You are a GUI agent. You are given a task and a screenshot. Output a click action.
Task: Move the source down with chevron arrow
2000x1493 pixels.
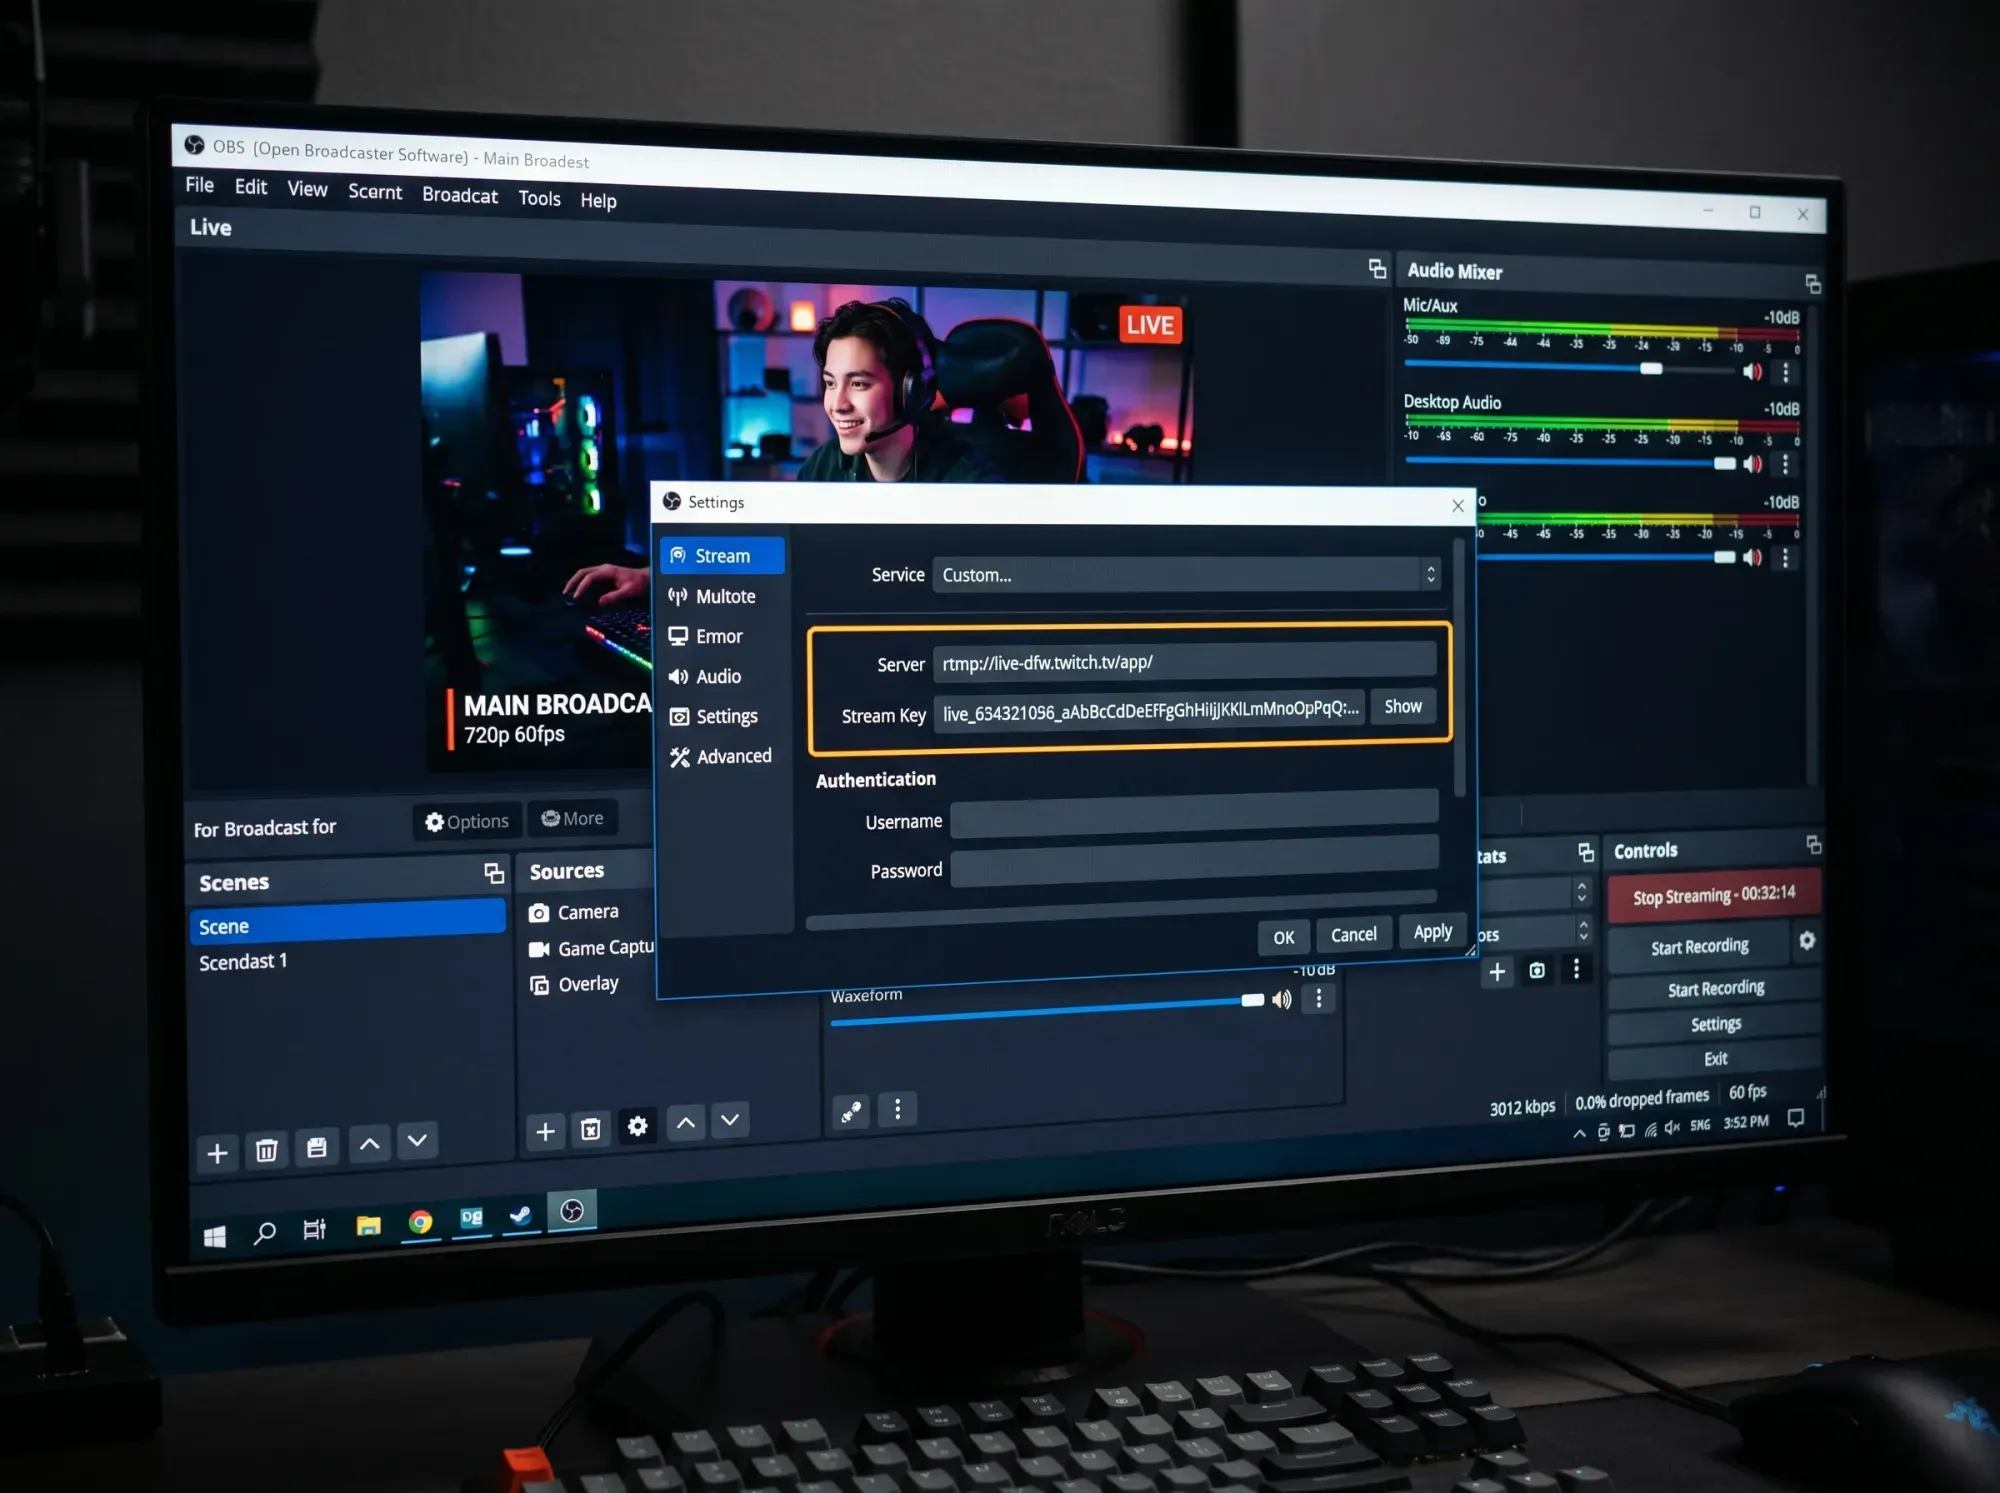pyautogui.click(x=730, y=1120)
